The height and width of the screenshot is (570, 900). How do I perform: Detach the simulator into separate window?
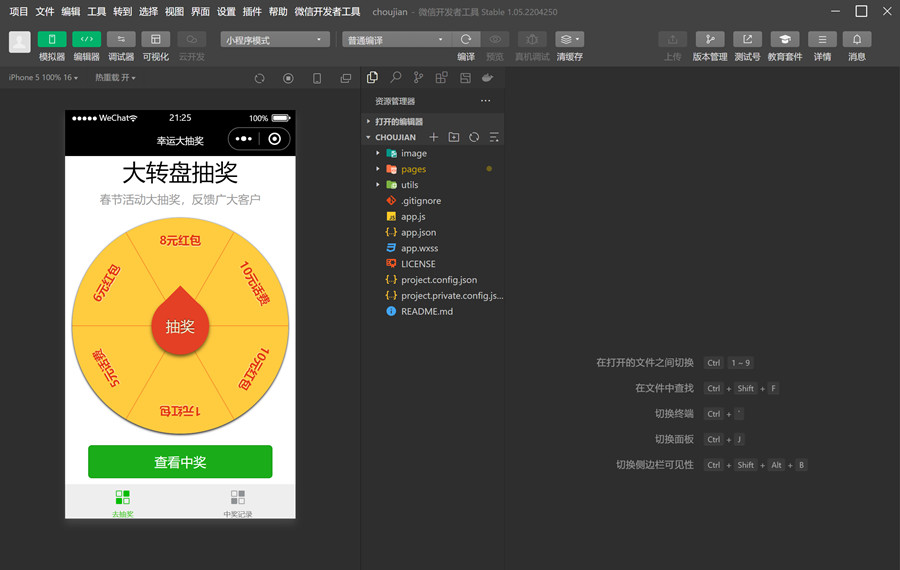(346, 78)
